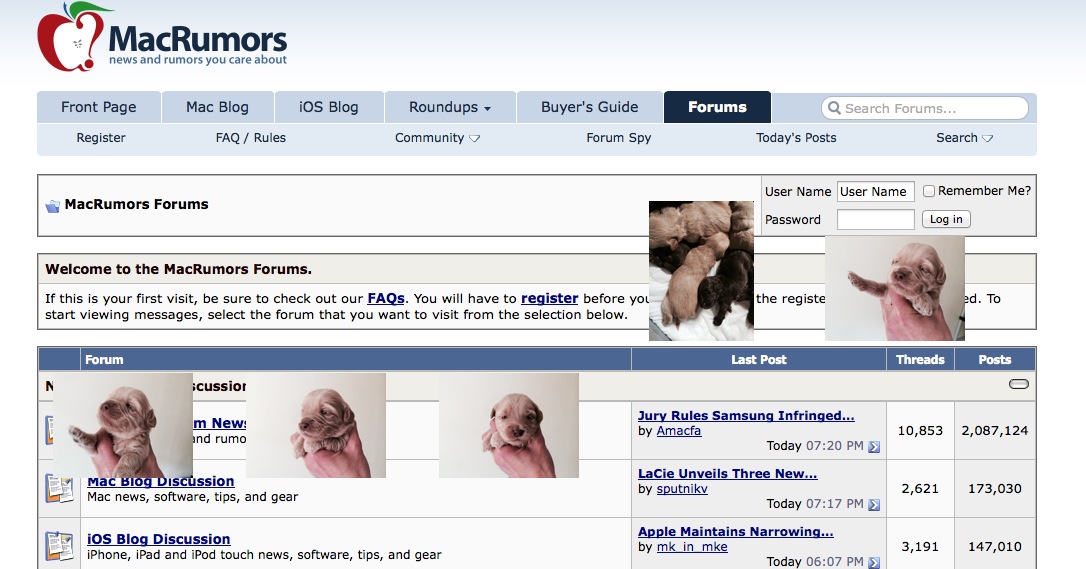Click the register link in welcome text
The image size is (1086, 569).
pos(549,298)
